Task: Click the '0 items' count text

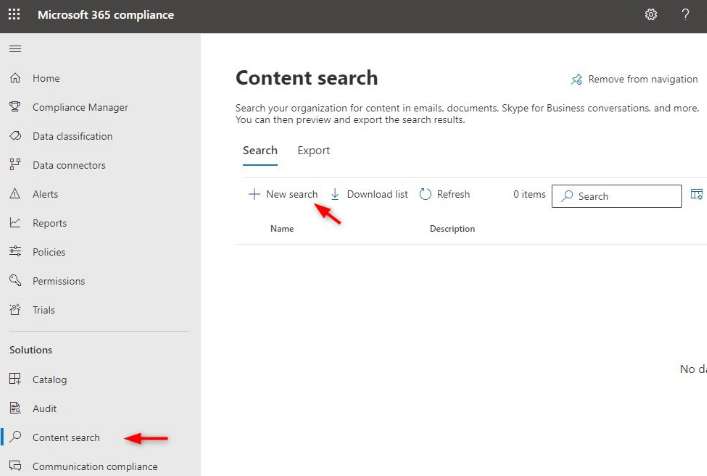Action: tap(529, 194)
